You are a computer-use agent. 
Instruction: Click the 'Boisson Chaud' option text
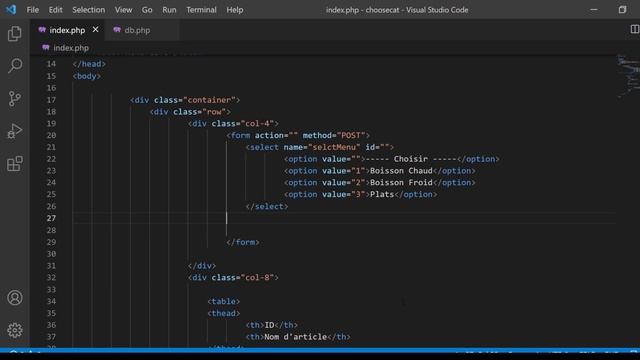(401, 171)
